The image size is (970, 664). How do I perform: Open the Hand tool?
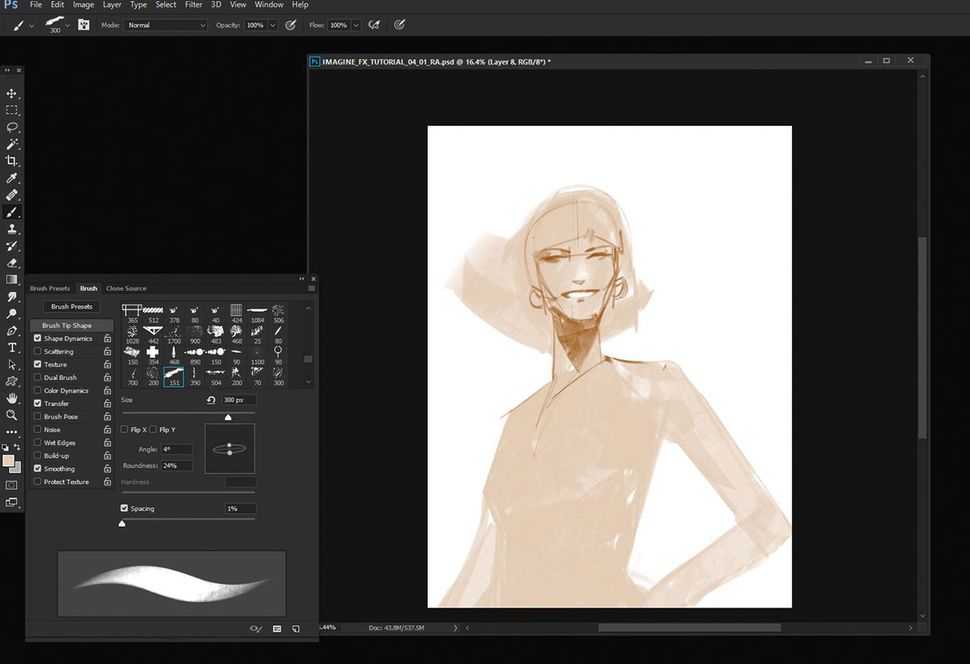tap(13, 399)
